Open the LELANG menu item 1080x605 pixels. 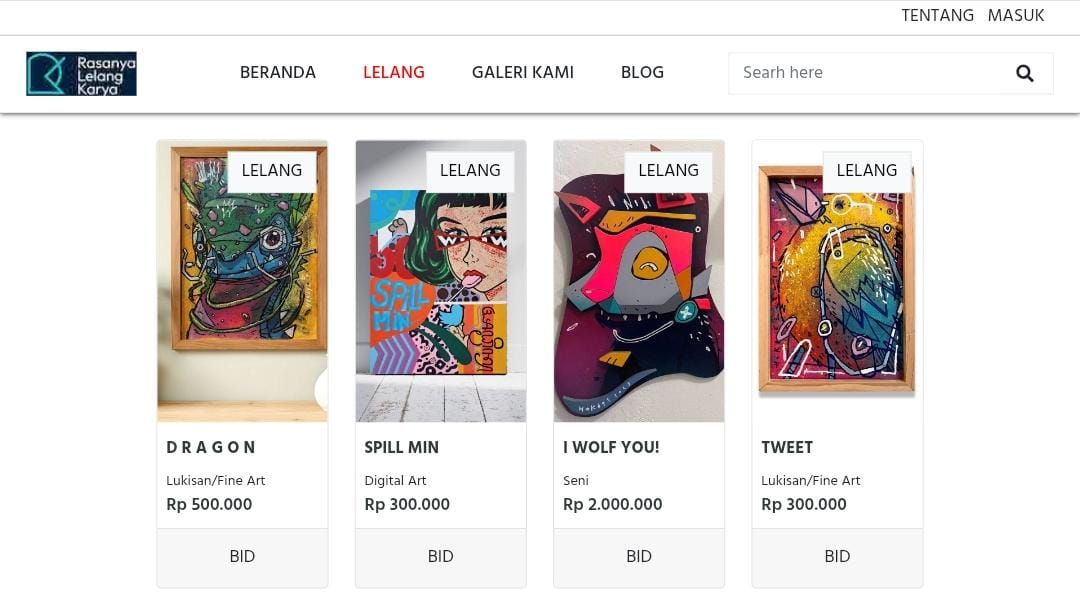[x=393, y=72]
